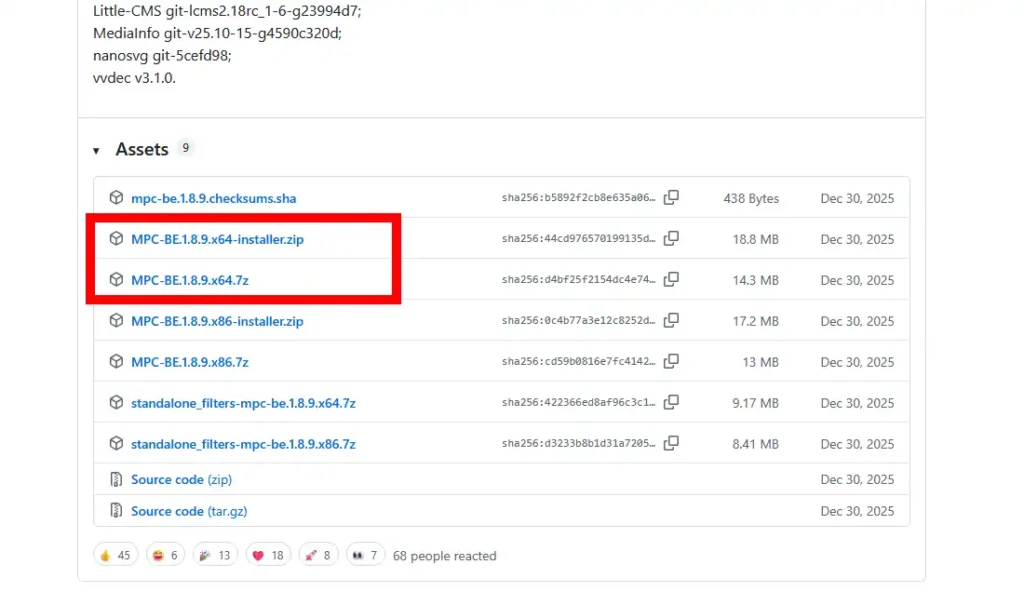Download MPC-BE.1.8.9.x86.7z archive

[x=189, y=362]
